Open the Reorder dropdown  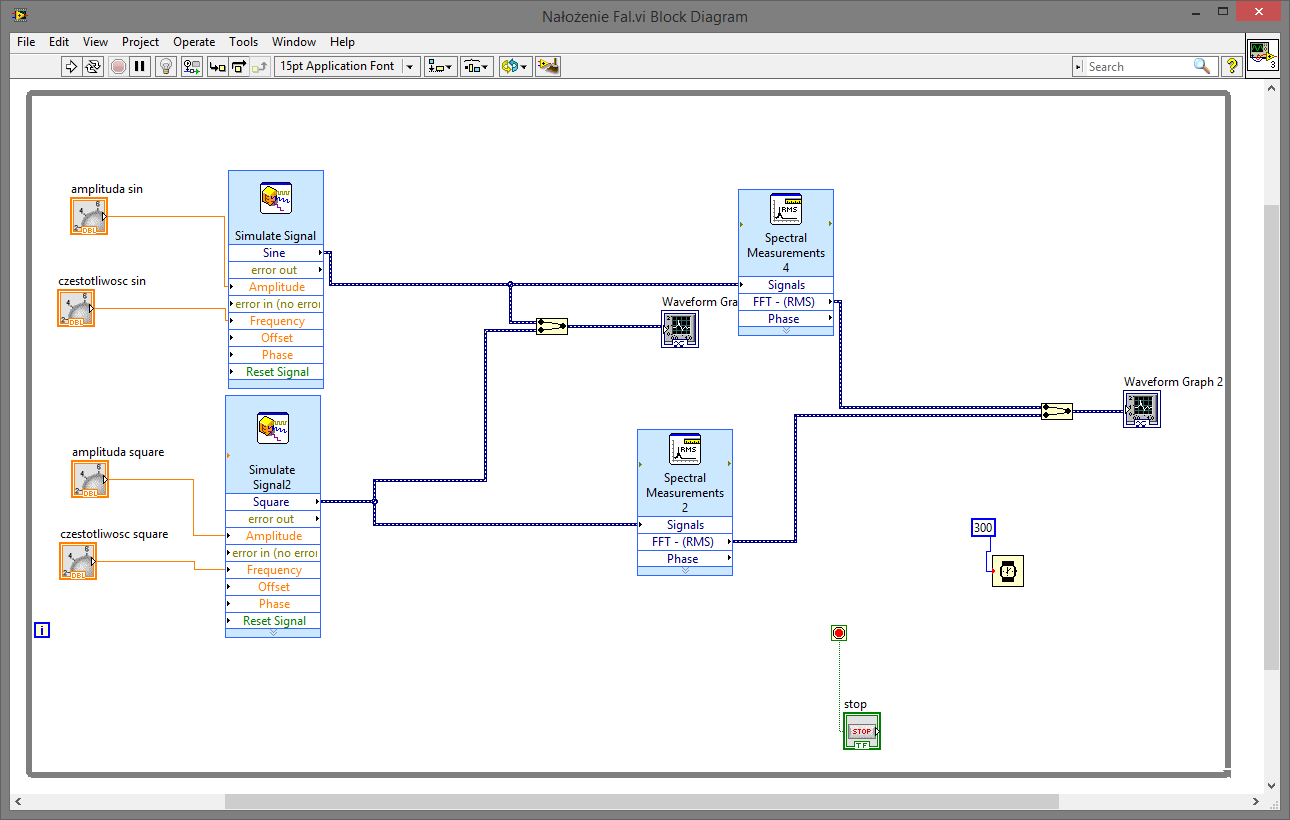(x=514, y=67)
